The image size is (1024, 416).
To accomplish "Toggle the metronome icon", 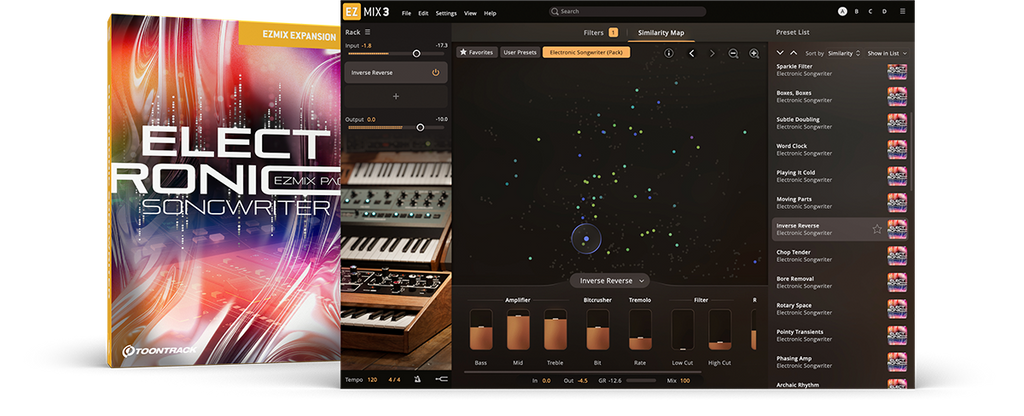I will [417, 379].
